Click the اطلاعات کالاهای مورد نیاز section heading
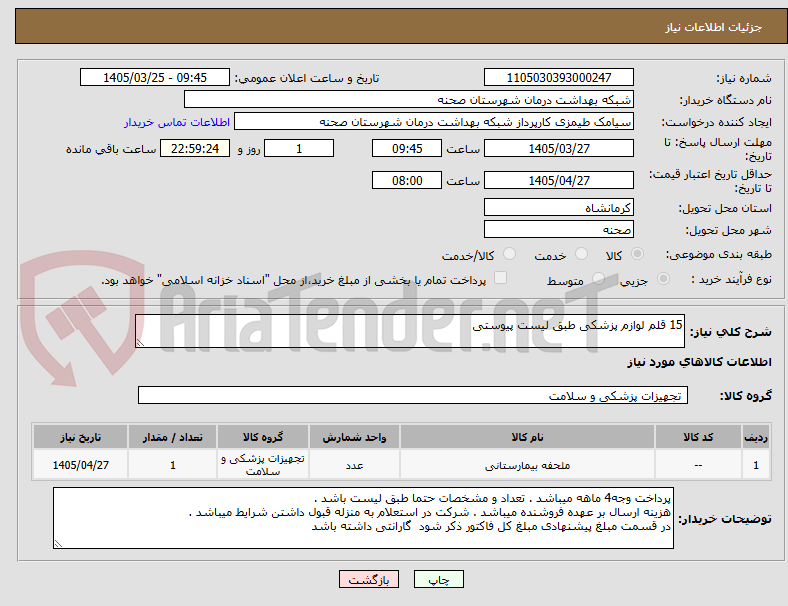The height and width of the screenshot is (606, 788). click(x=699, y=362)
